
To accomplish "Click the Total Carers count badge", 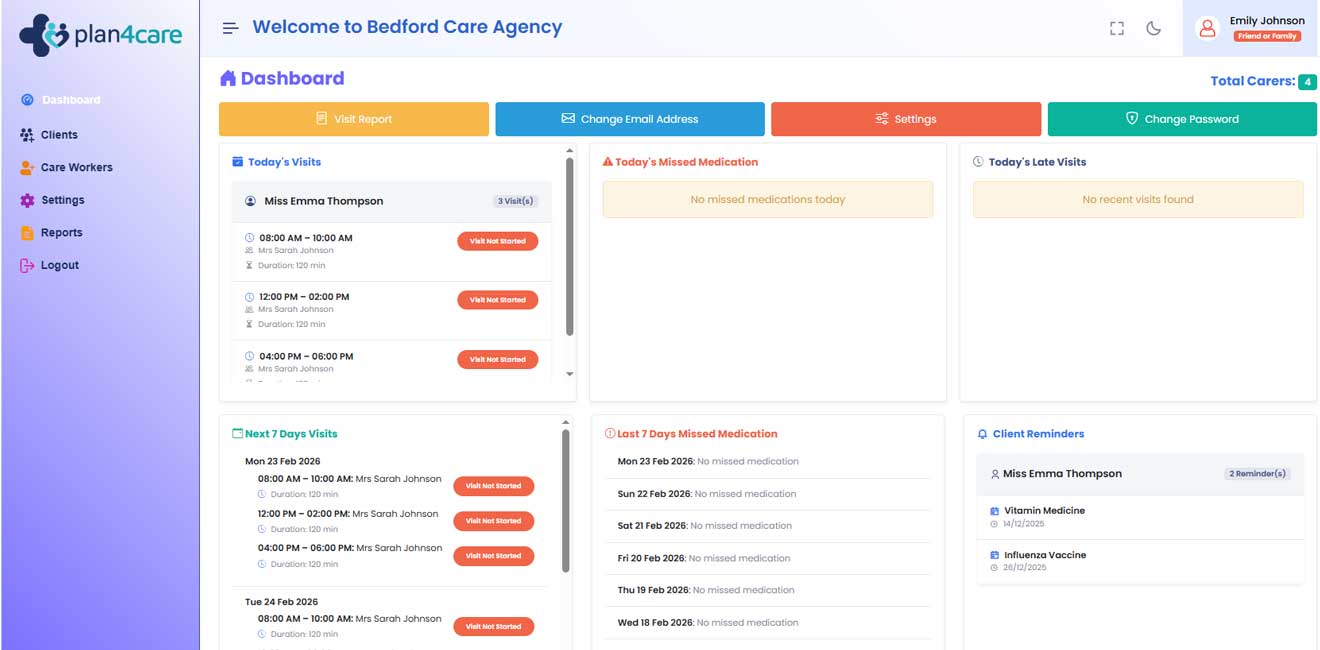I will [x=1306, y=82].
